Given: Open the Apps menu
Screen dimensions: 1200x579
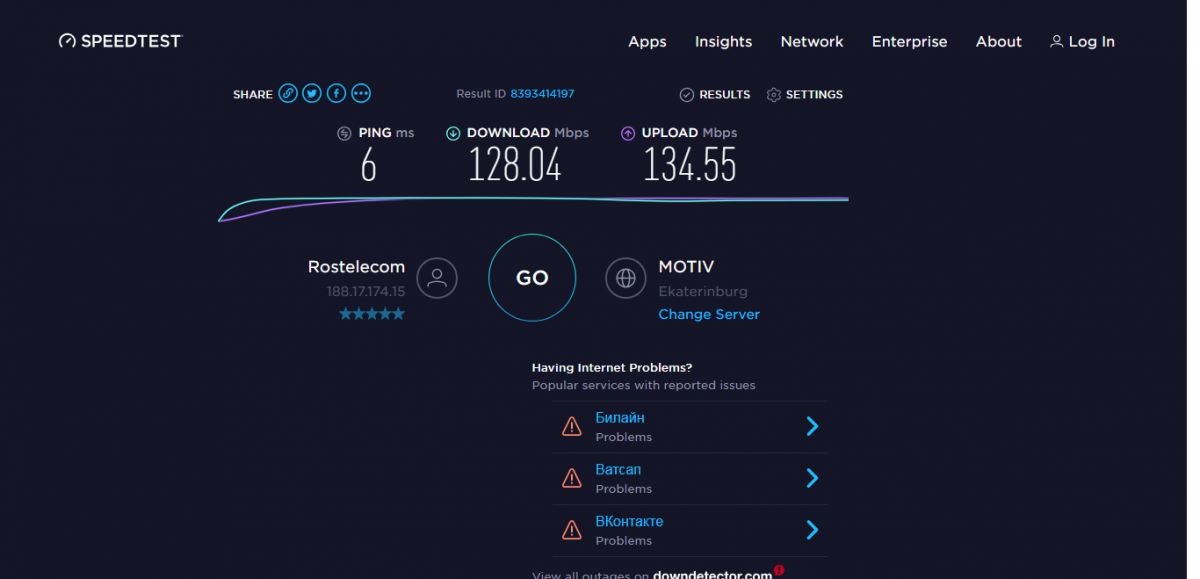Looking at the screenshot, I should pyautogui.click(x=647, y=42).
